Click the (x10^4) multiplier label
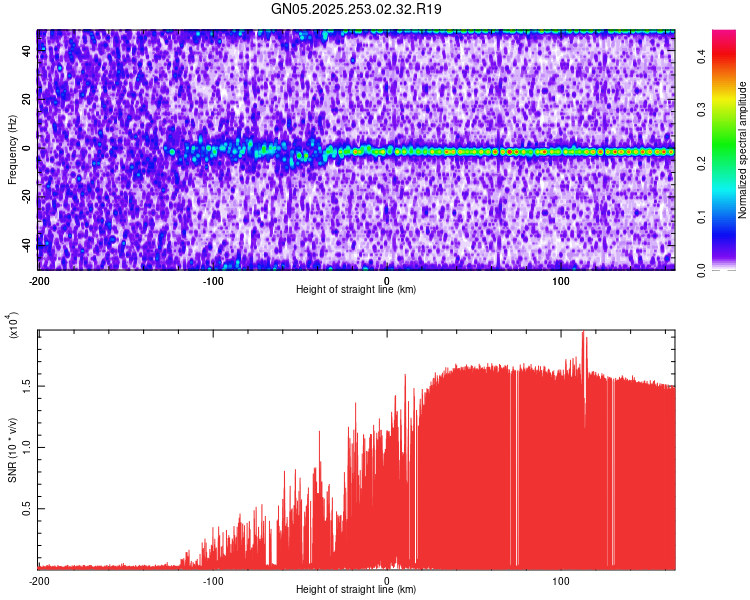Image resolution: width=750 pixels, height=600 pixels. 14,326
